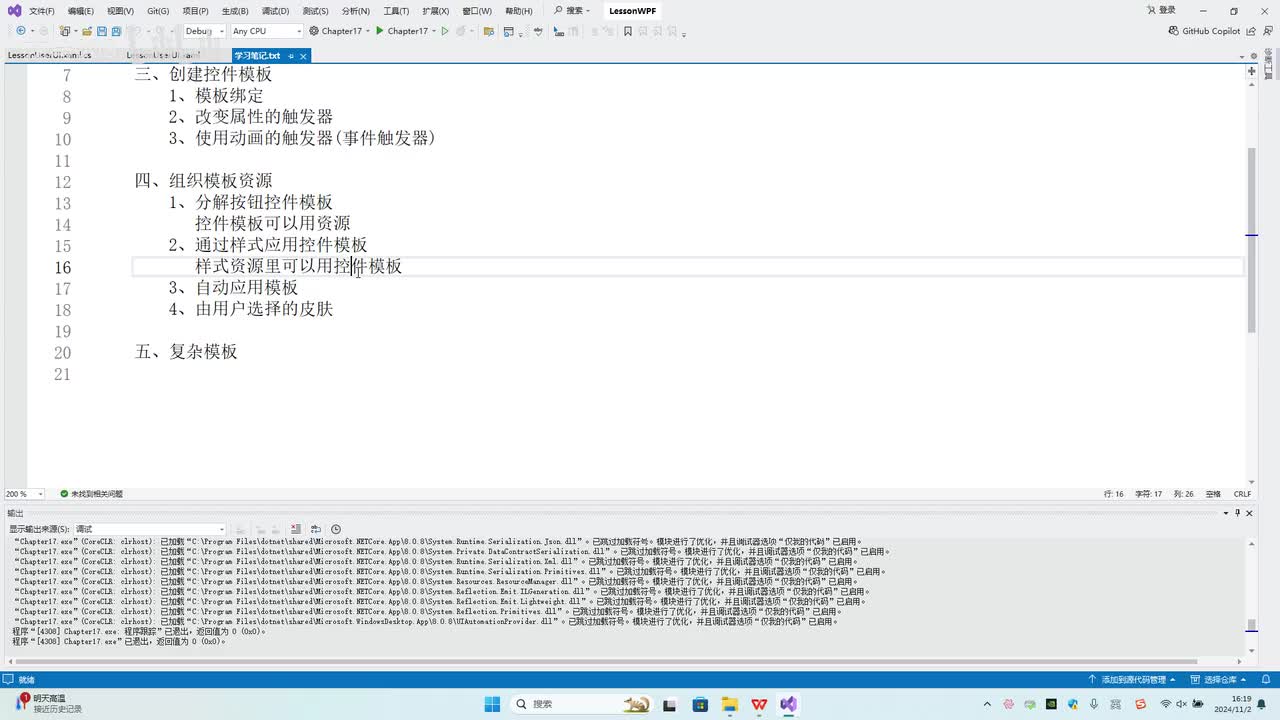Show hidden tray icons chevron
This screenshot has width=1280, height=720.
pos(988,704)
